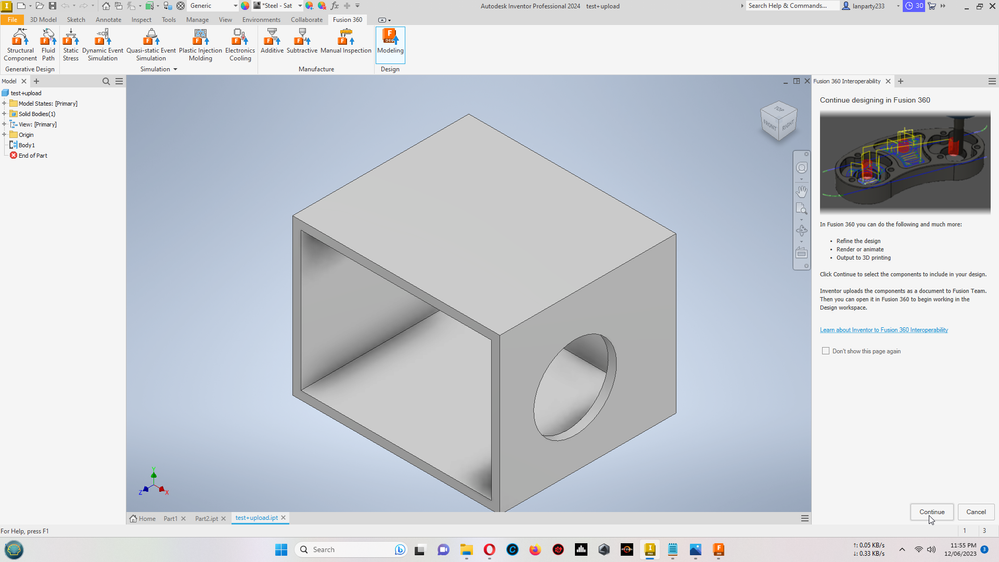Click the fx parameters icon
This screenshot has height=562, width=999.
334,6
